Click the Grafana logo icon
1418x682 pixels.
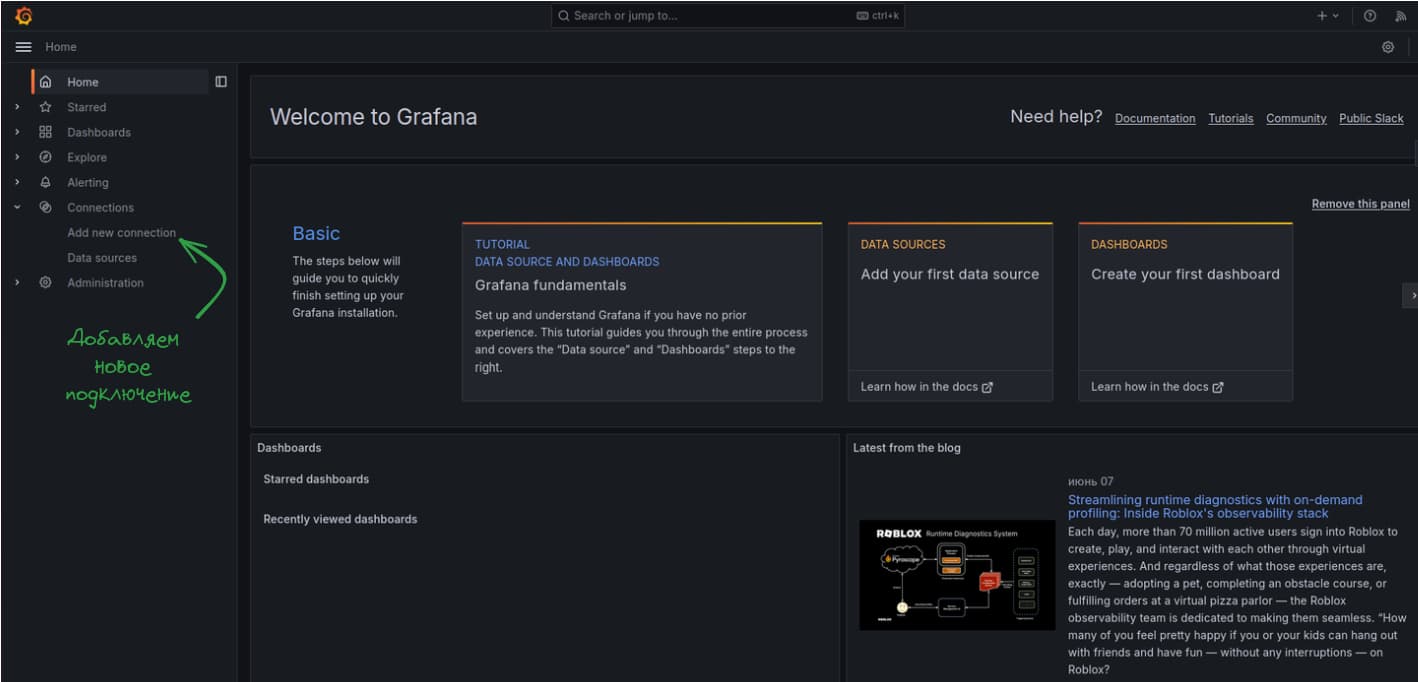pyautogui.click(x=24, y=15)
